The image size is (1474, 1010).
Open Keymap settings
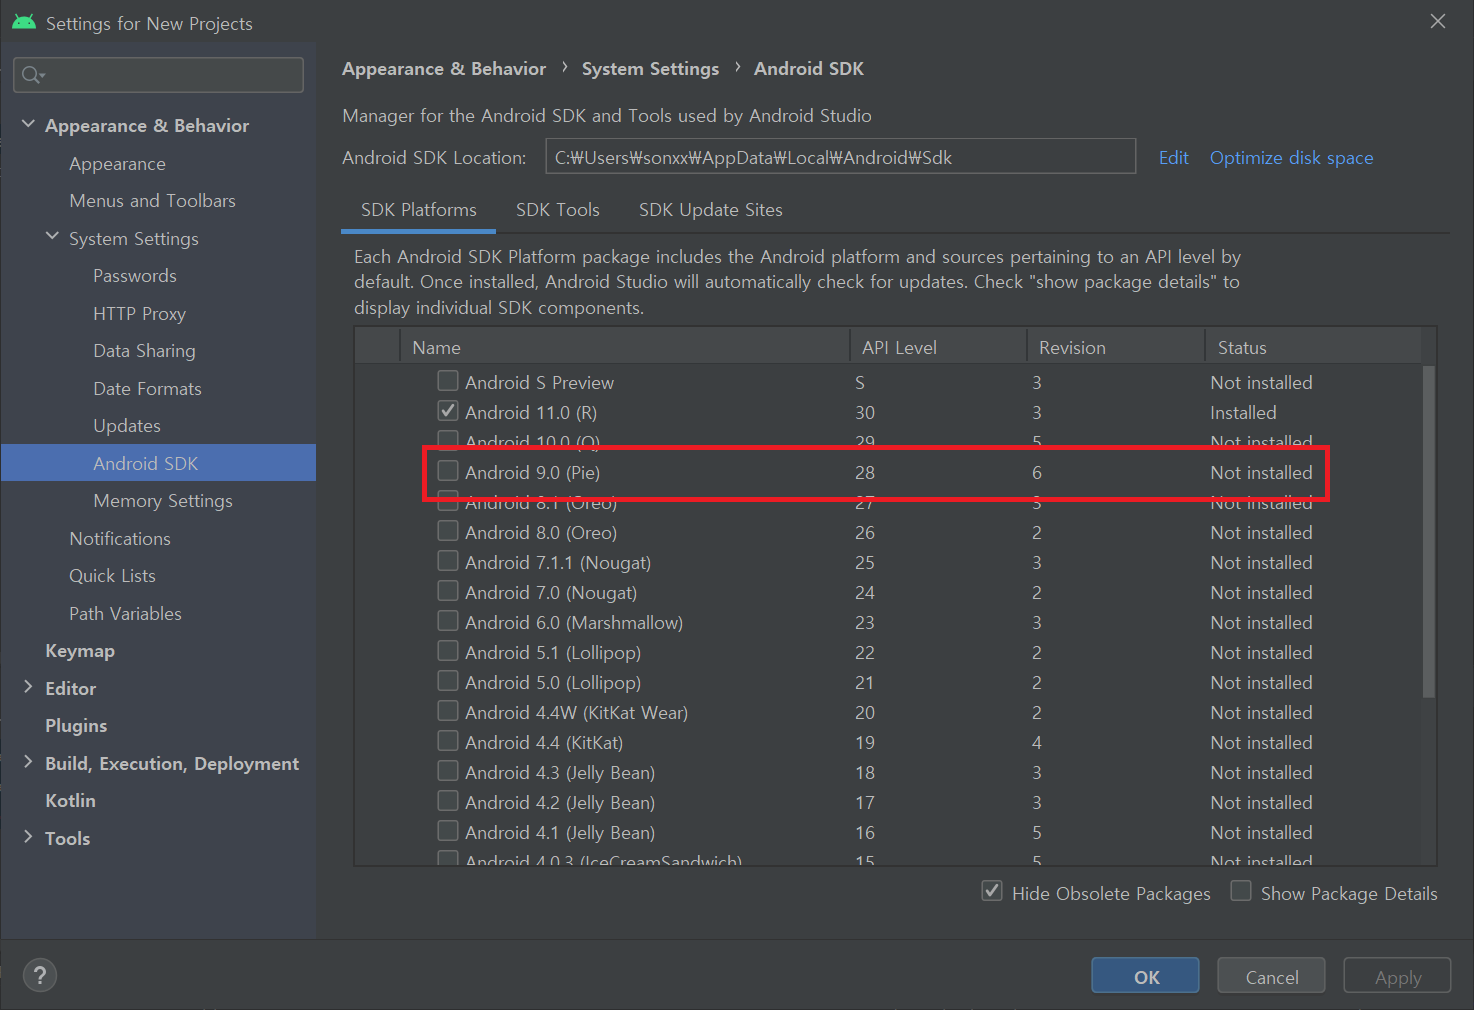click(x=80, y=651)
